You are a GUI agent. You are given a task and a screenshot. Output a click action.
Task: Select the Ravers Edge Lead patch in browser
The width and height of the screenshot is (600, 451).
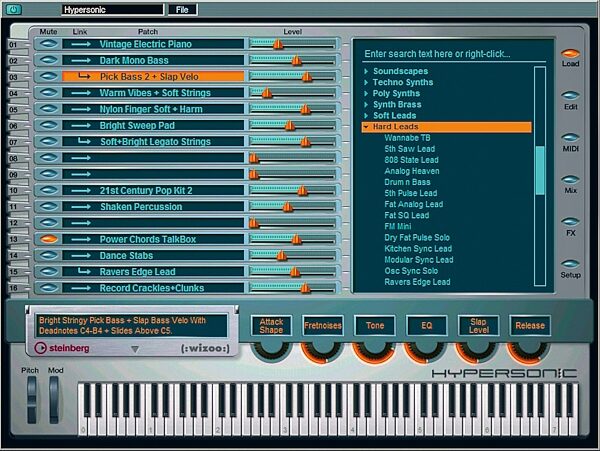tap(417, 282)
